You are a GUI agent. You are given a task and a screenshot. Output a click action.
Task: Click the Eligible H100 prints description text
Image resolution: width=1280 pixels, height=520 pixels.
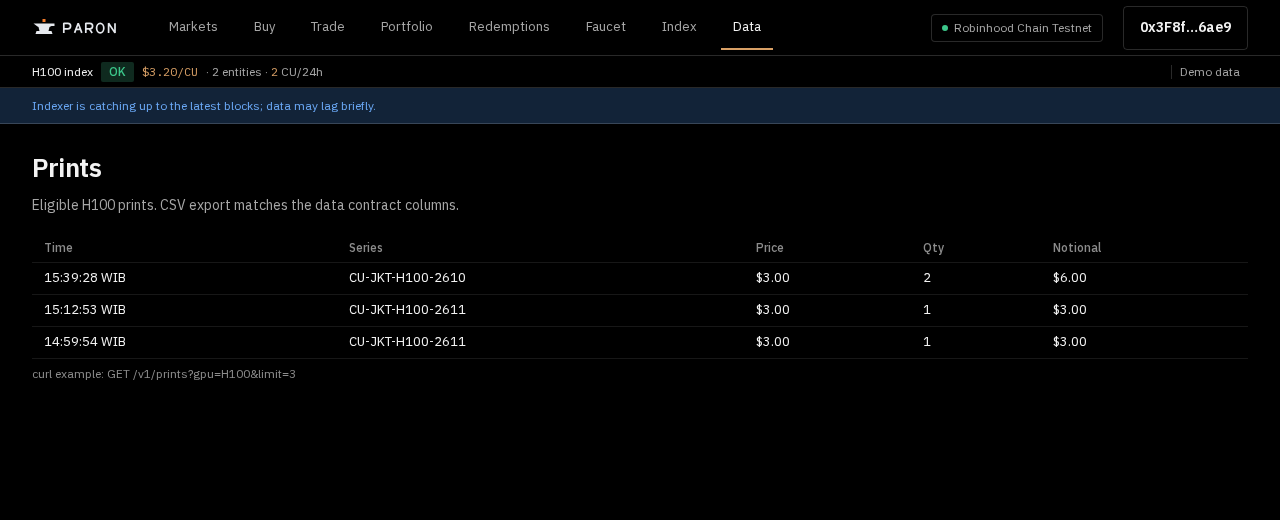click(x=245, y=205)
